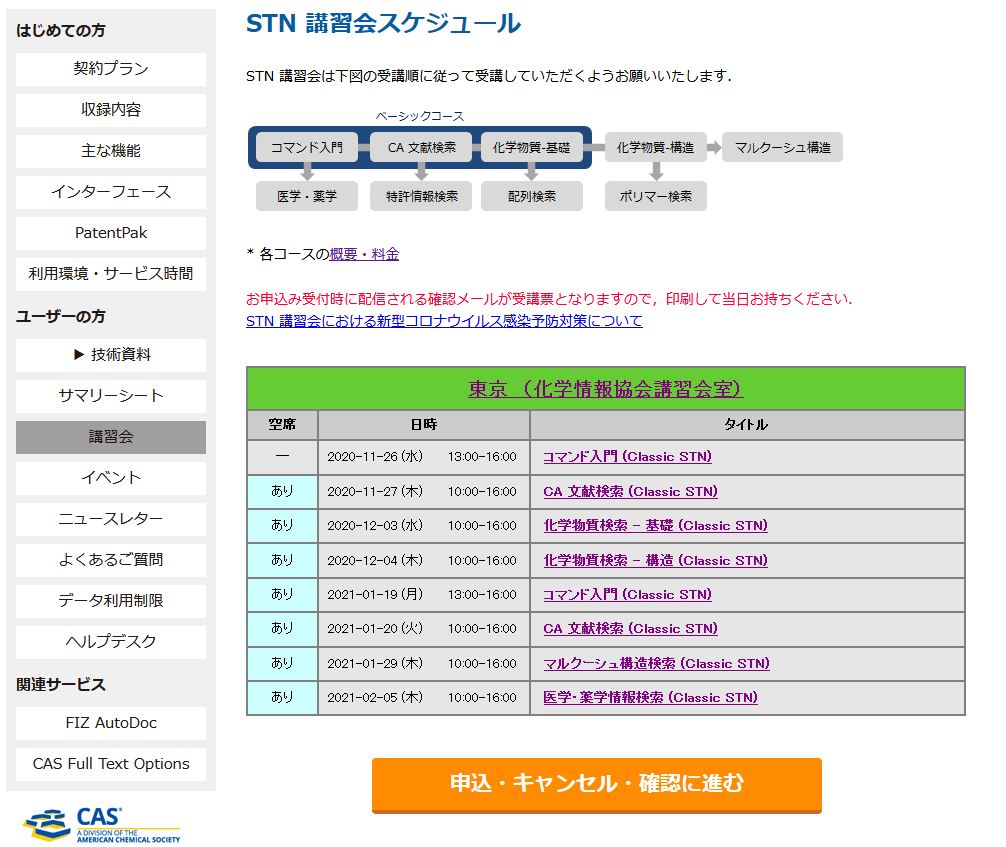
Task: Go to 主な機能 page
Action: pyautogui.click(x=111, y=151)
